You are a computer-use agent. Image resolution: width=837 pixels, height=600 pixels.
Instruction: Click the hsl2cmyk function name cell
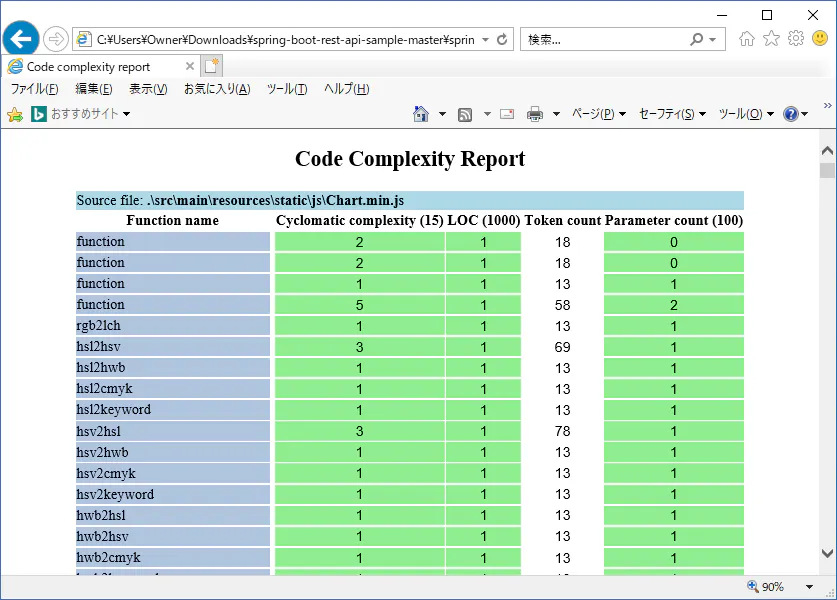pos(172,389)
